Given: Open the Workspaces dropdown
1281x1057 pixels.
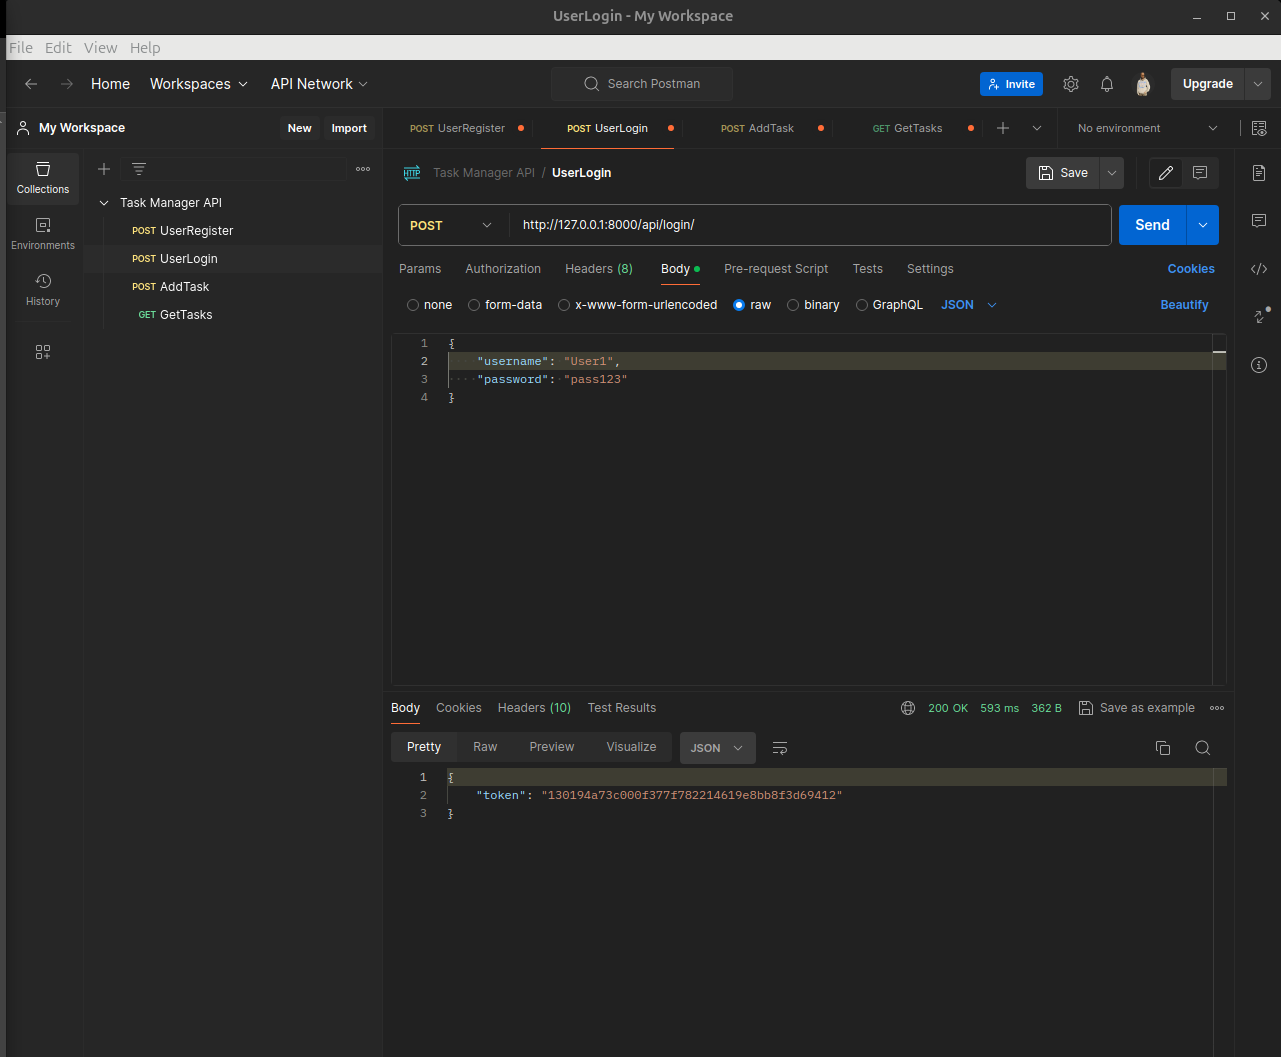Looking at the screenshot, I should coord(199,84).
